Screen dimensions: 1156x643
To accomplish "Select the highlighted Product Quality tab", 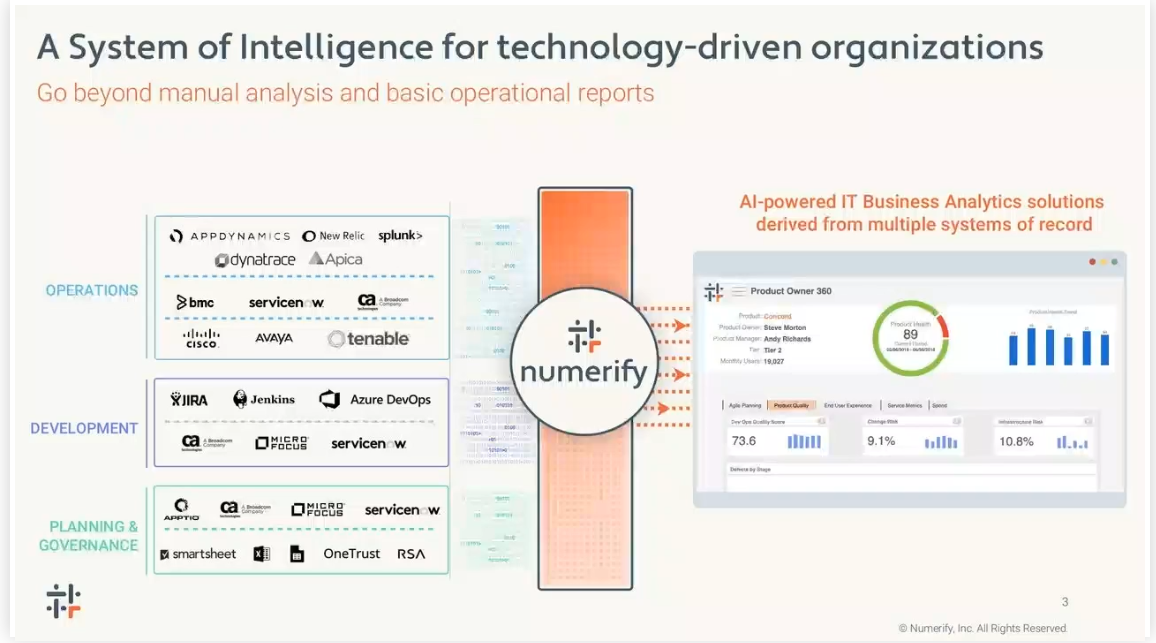I will click(x=791, y=406).
